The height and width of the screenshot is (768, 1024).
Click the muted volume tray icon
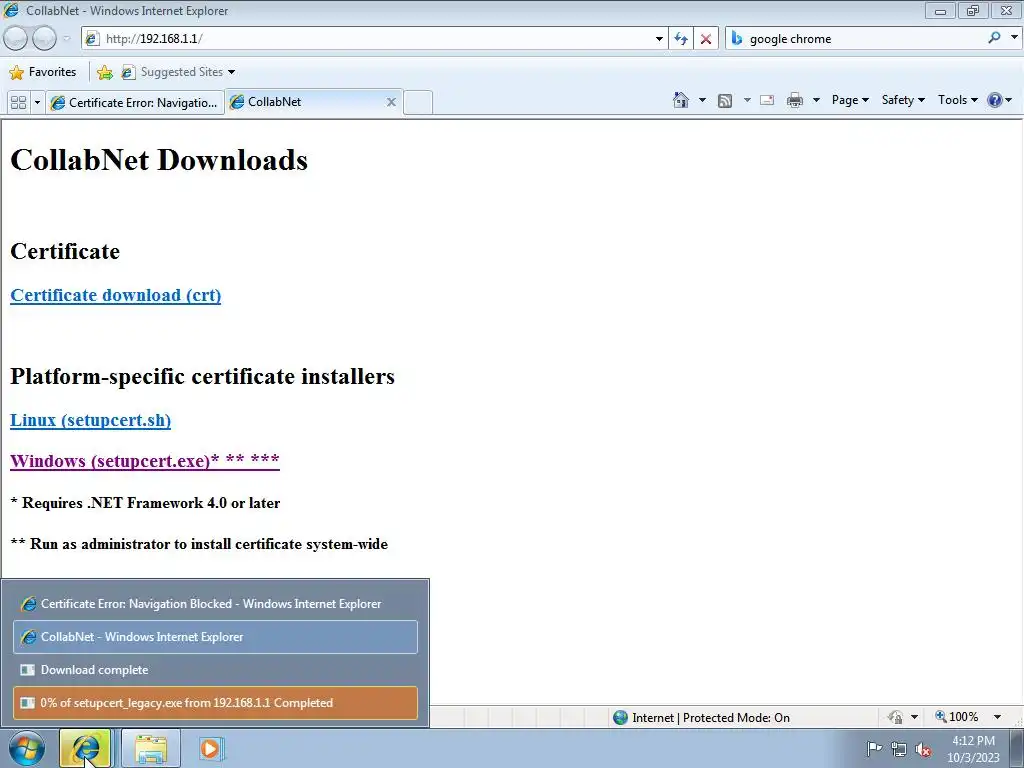[923, 750]
